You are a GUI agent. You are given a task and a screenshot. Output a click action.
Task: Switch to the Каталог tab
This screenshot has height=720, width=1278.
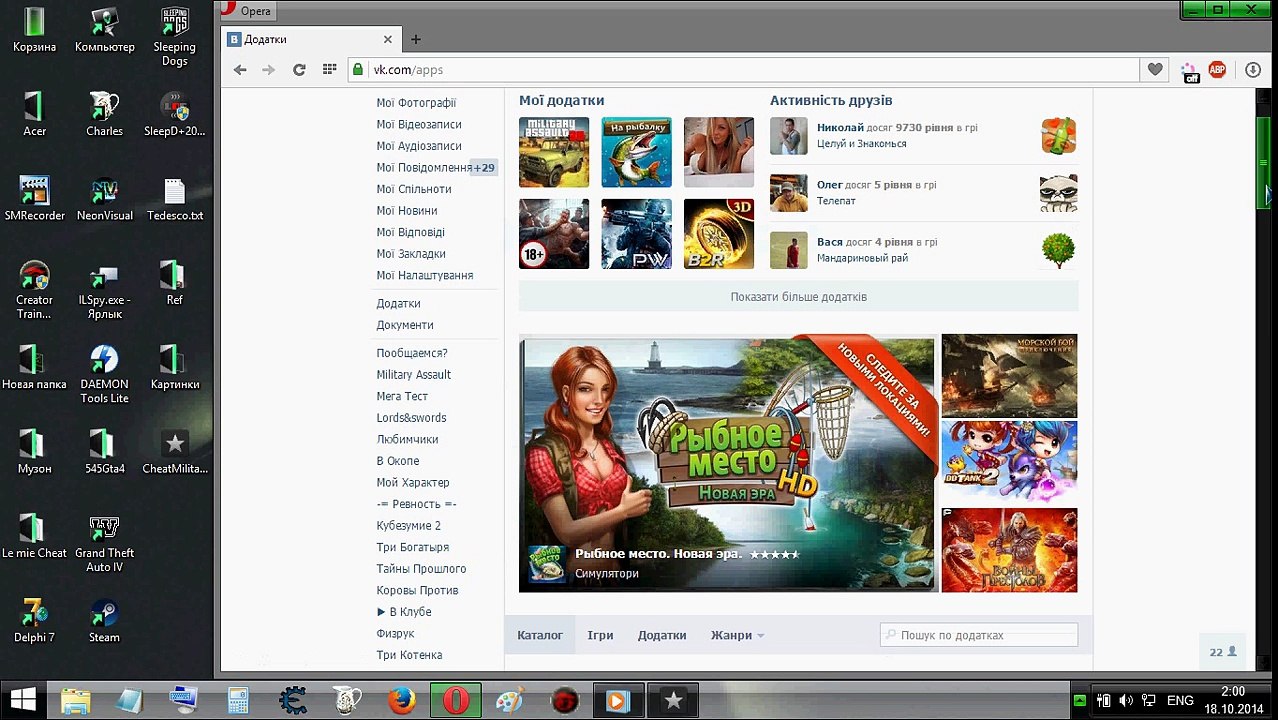(x=540, y=635)
